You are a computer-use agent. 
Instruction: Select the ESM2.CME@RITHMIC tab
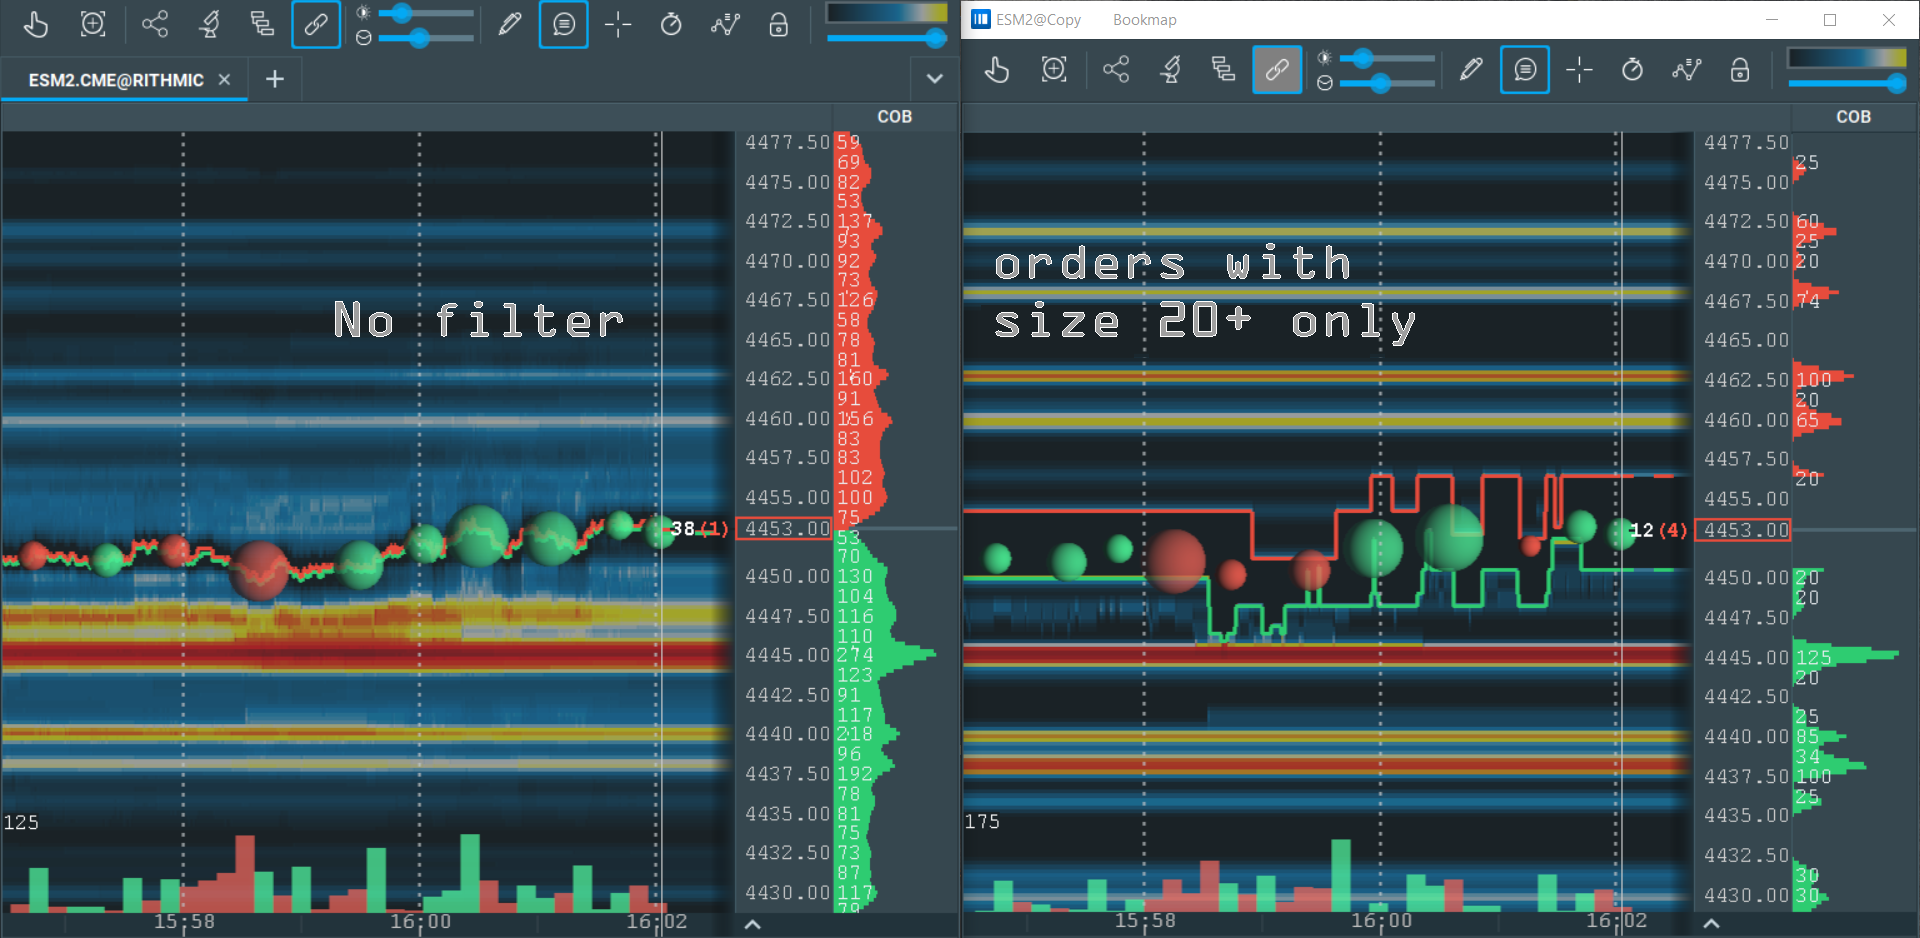[116, 80]
